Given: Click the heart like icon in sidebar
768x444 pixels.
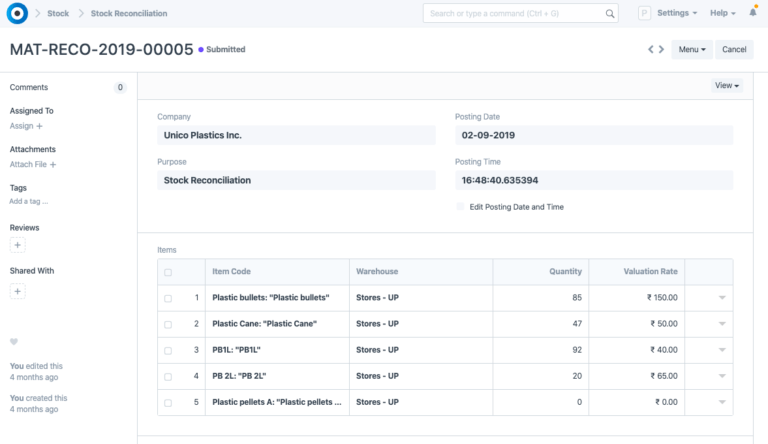Looking at the screenshot, I should (x=14, y=342).
